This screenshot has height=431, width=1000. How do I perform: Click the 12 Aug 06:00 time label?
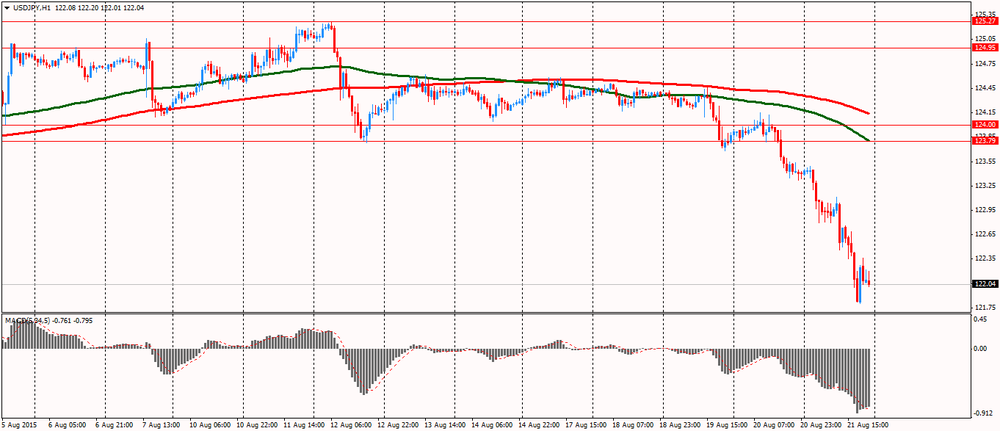point(353,423)
